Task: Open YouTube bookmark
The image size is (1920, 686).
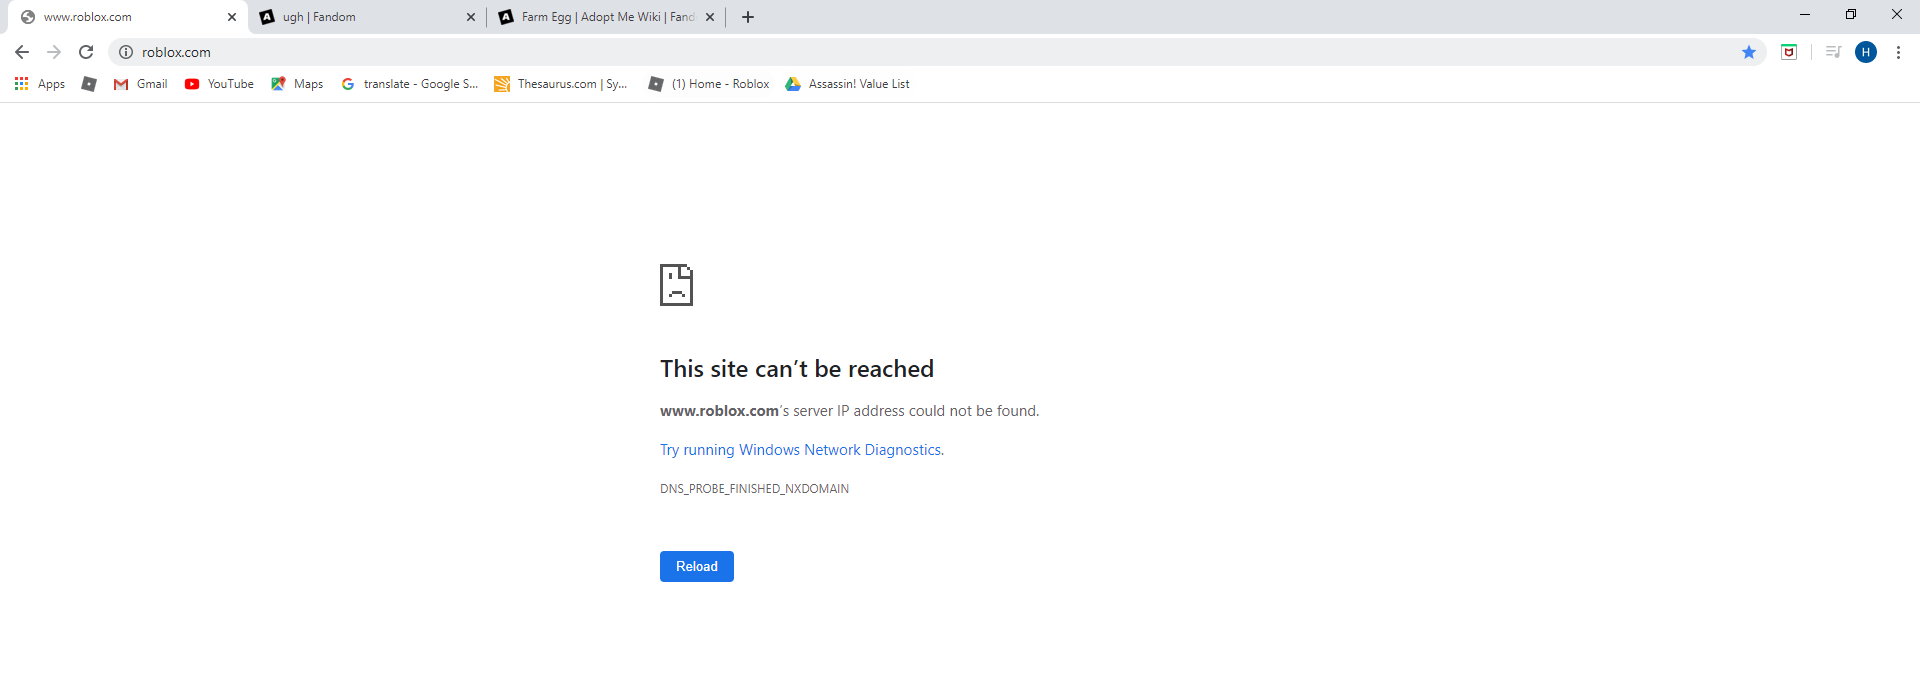Action: (219, 84)
